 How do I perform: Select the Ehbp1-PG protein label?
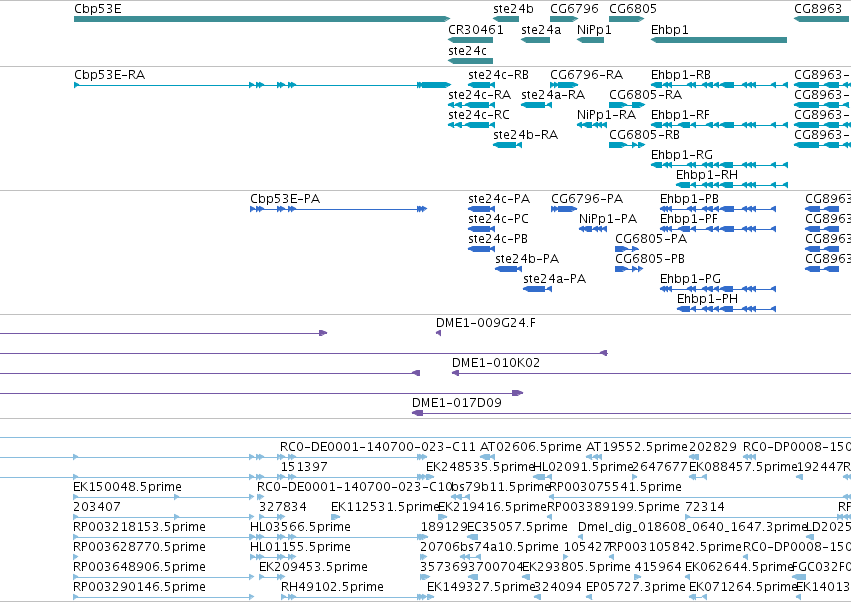(690, 280)
